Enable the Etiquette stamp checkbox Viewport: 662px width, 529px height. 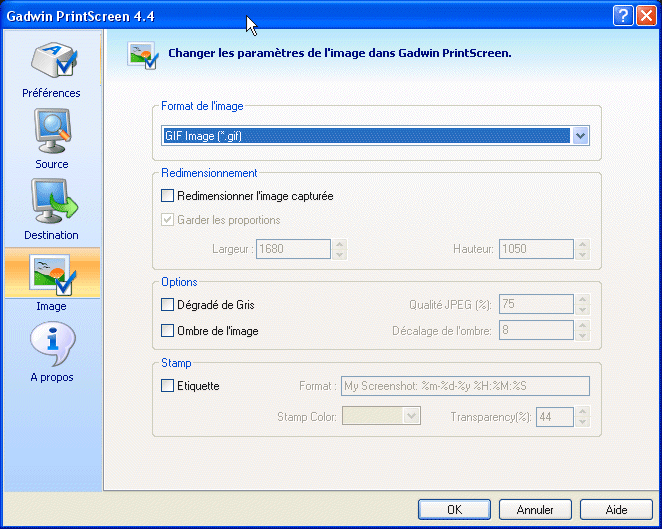[x=167, y=386]
